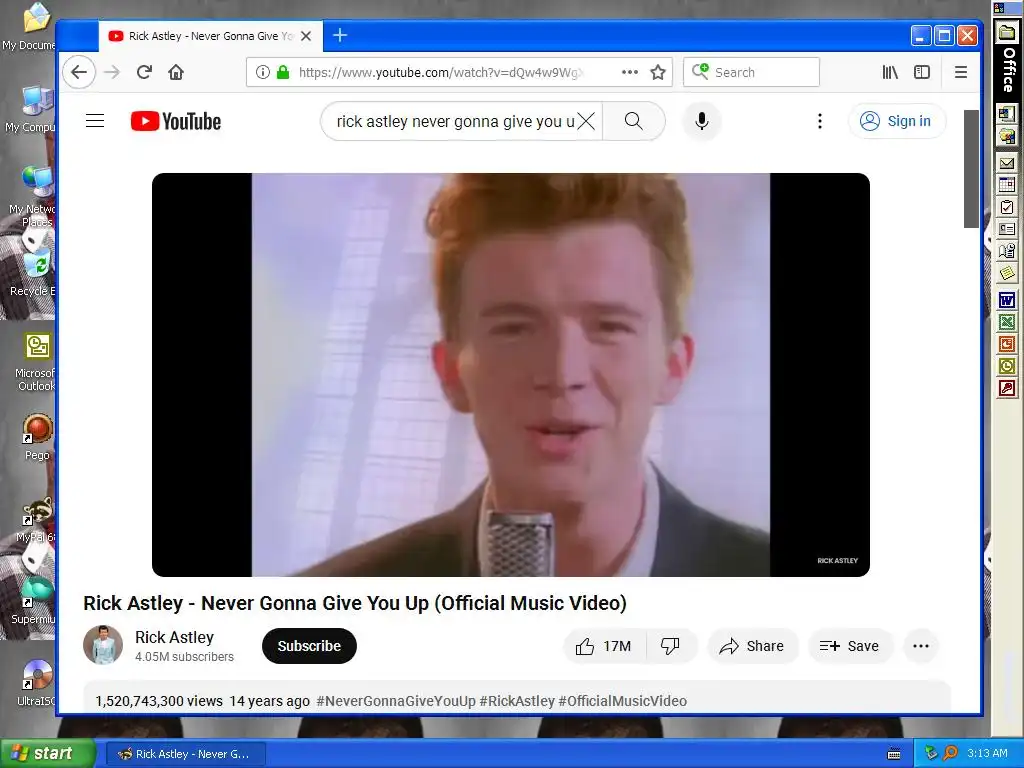
Task: Close the Rick Astley browser tab
Action: pyautogui.click(x=306, y=36)
